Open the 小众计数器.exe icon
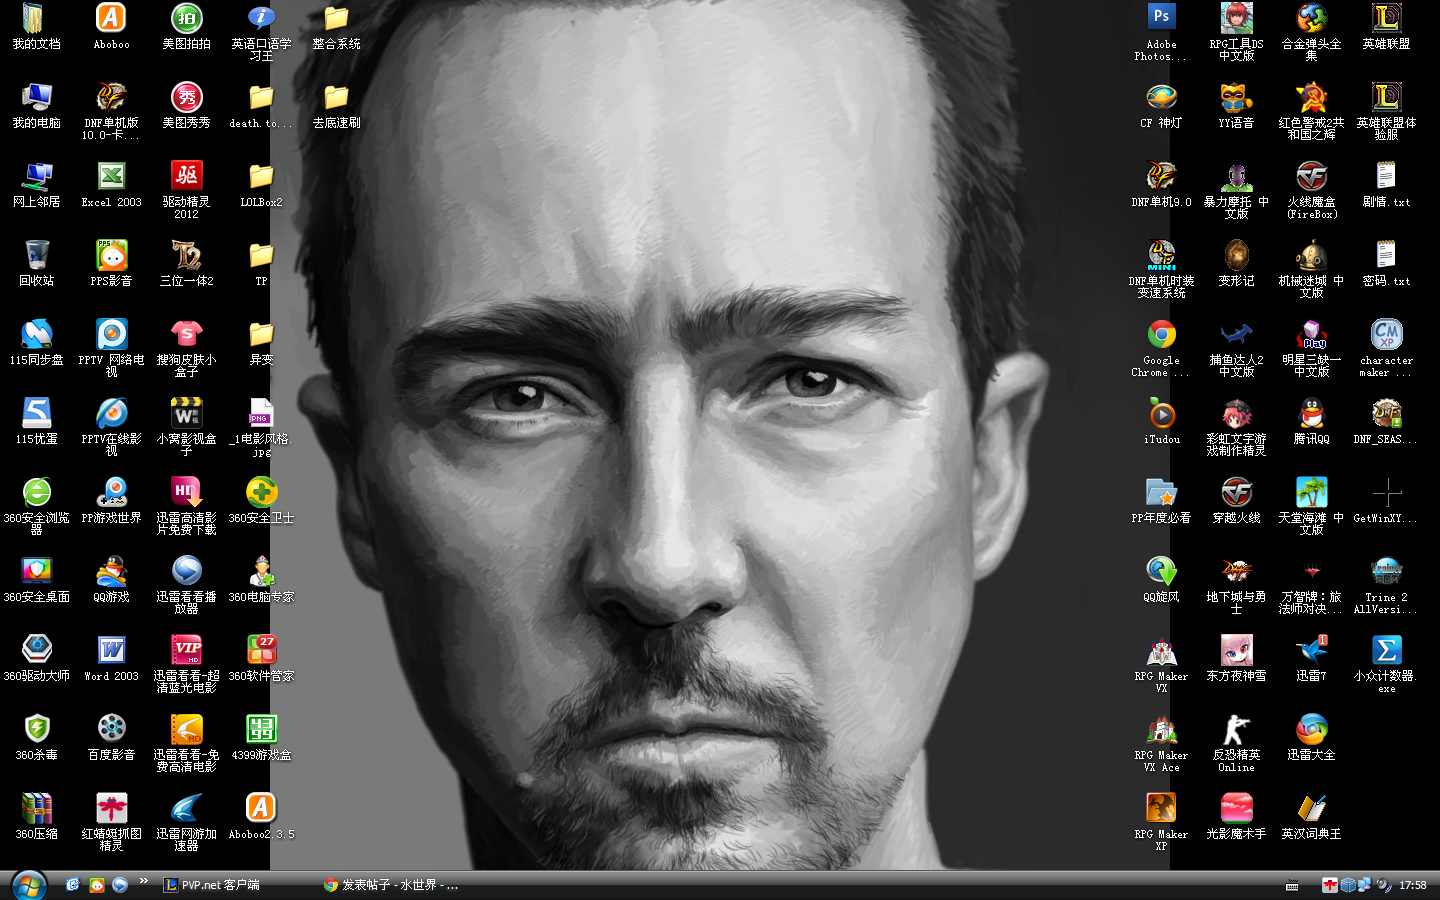 [1386, 664]
